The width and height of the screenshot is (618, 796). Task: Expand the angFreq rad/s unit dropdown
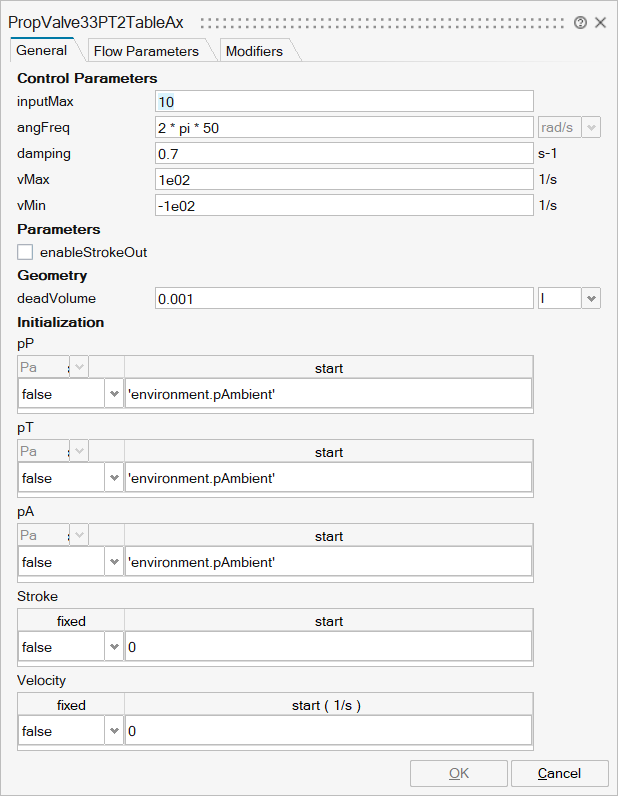click(590, 127)
